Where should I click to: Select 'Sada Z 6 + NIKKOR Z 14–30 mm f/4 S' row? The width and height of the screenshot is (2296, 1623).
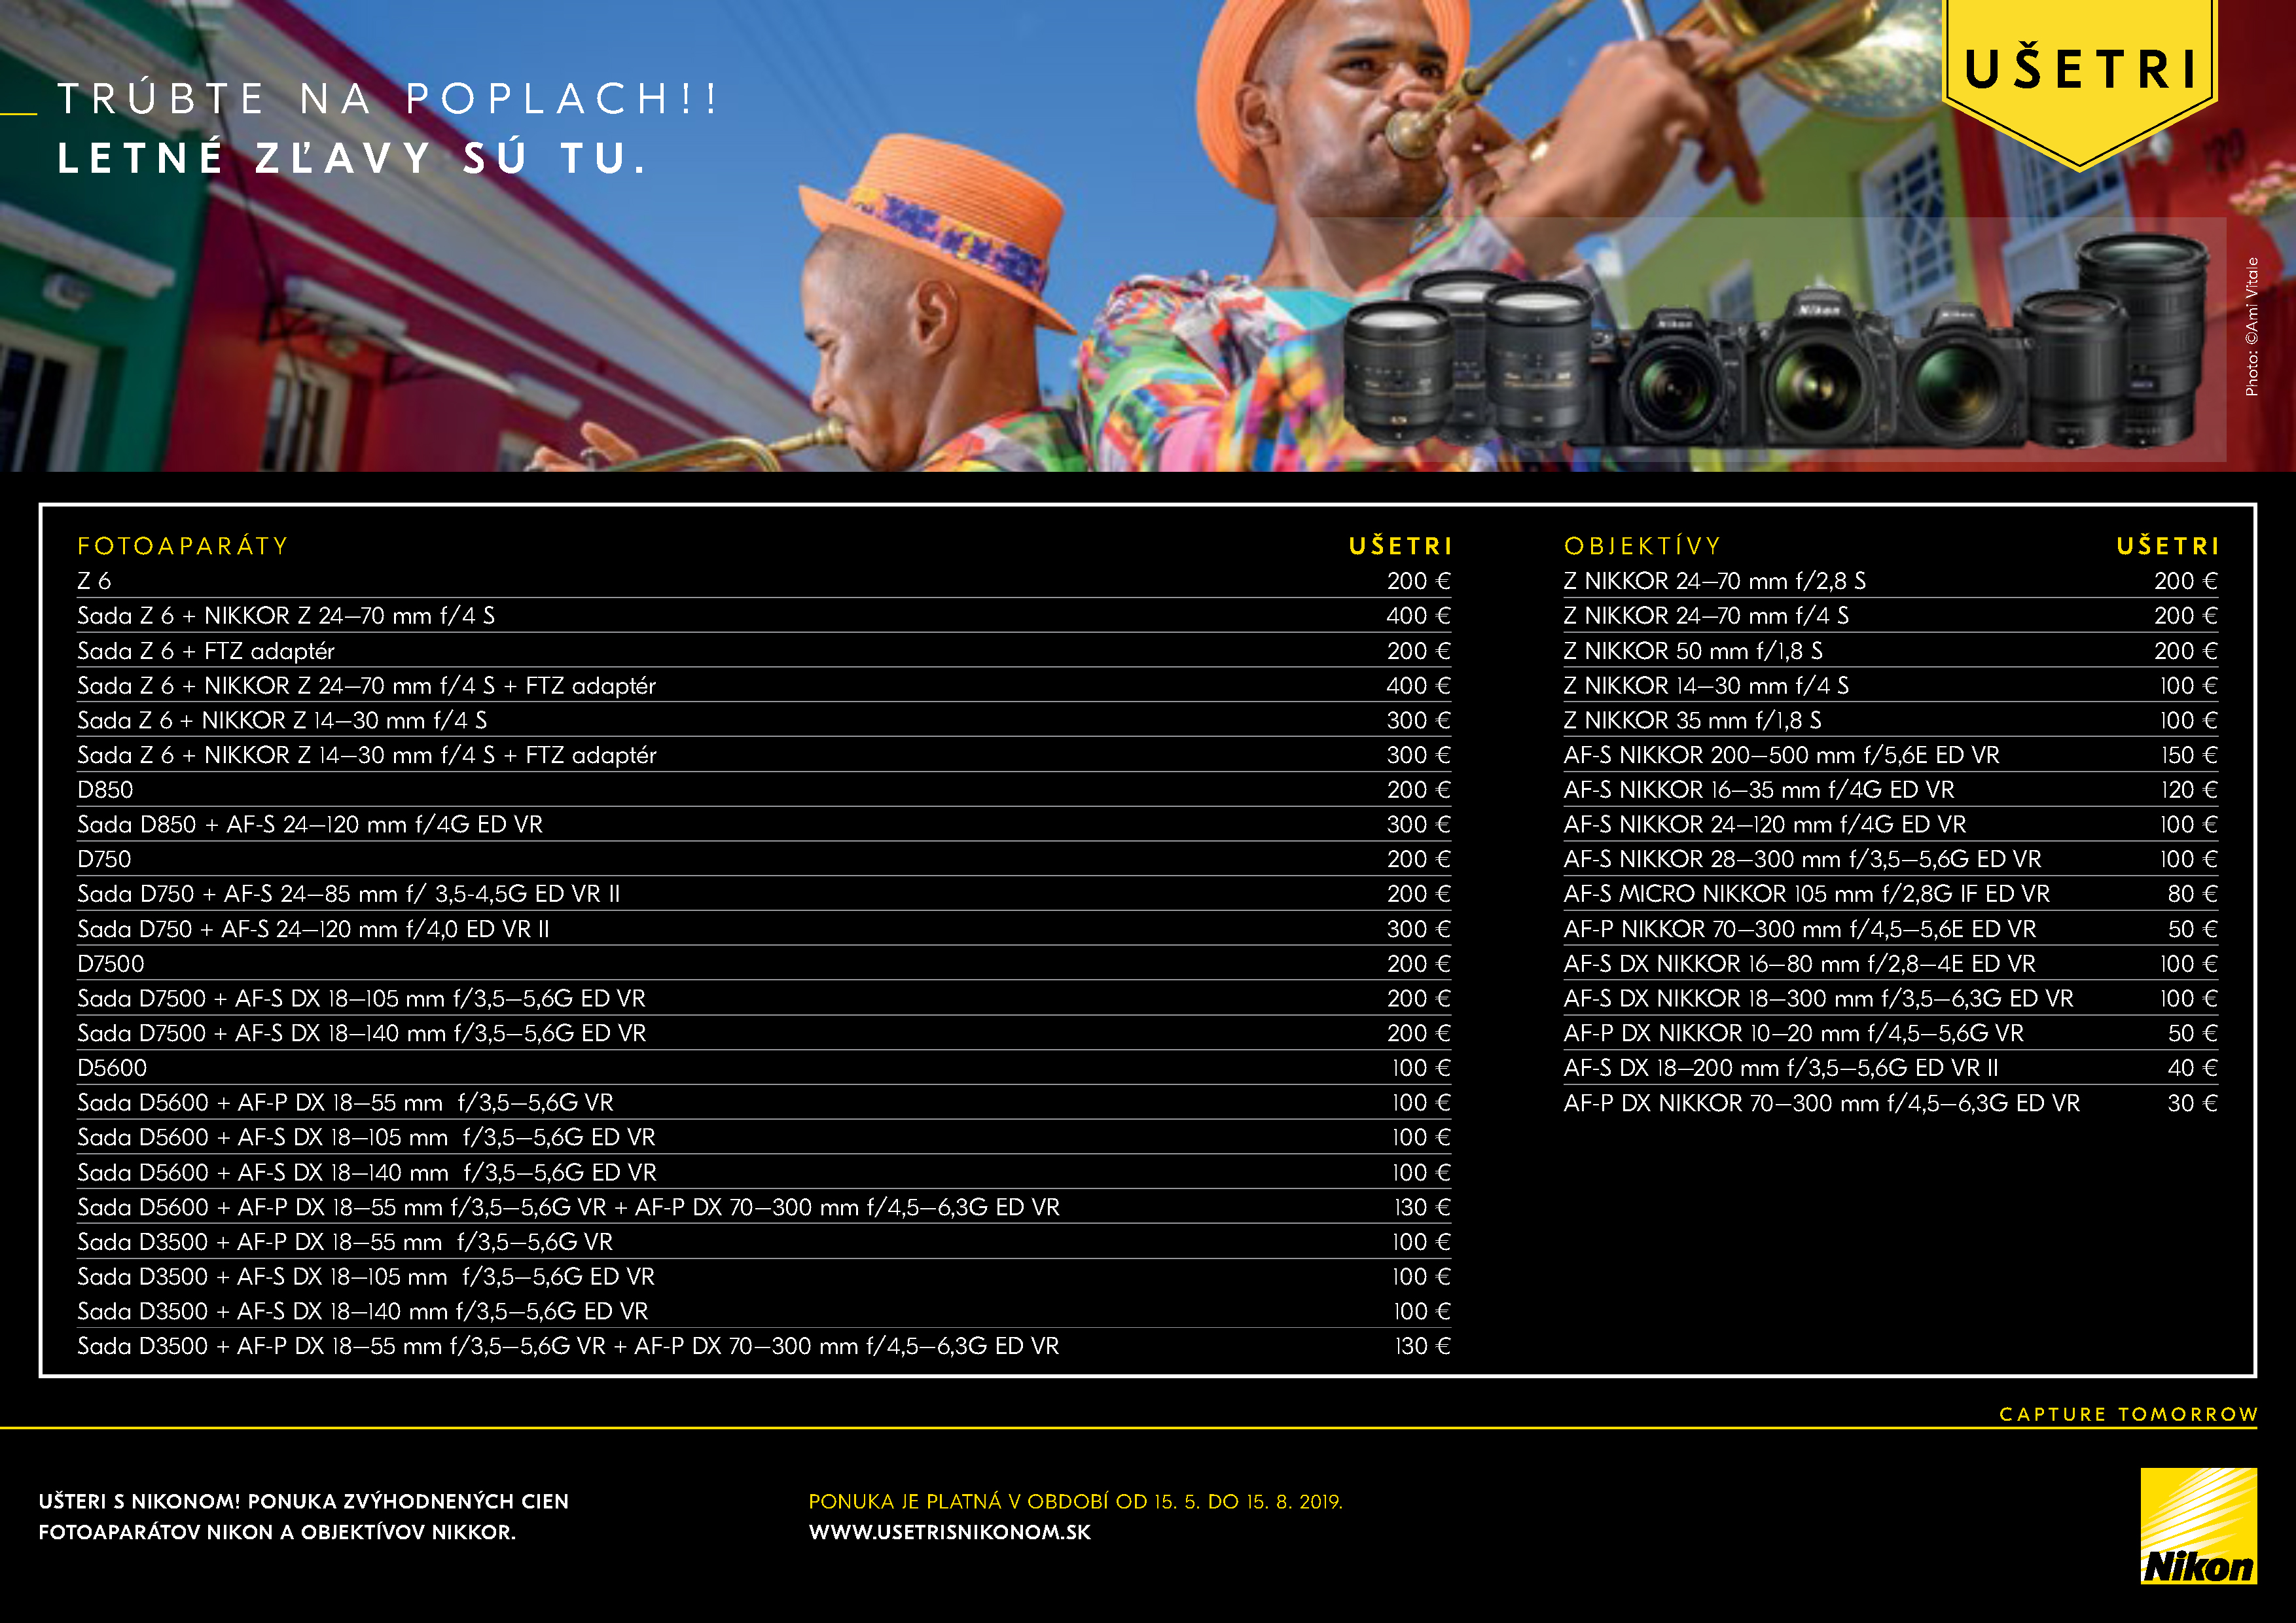pyautogui.click(x=764, y=720)
